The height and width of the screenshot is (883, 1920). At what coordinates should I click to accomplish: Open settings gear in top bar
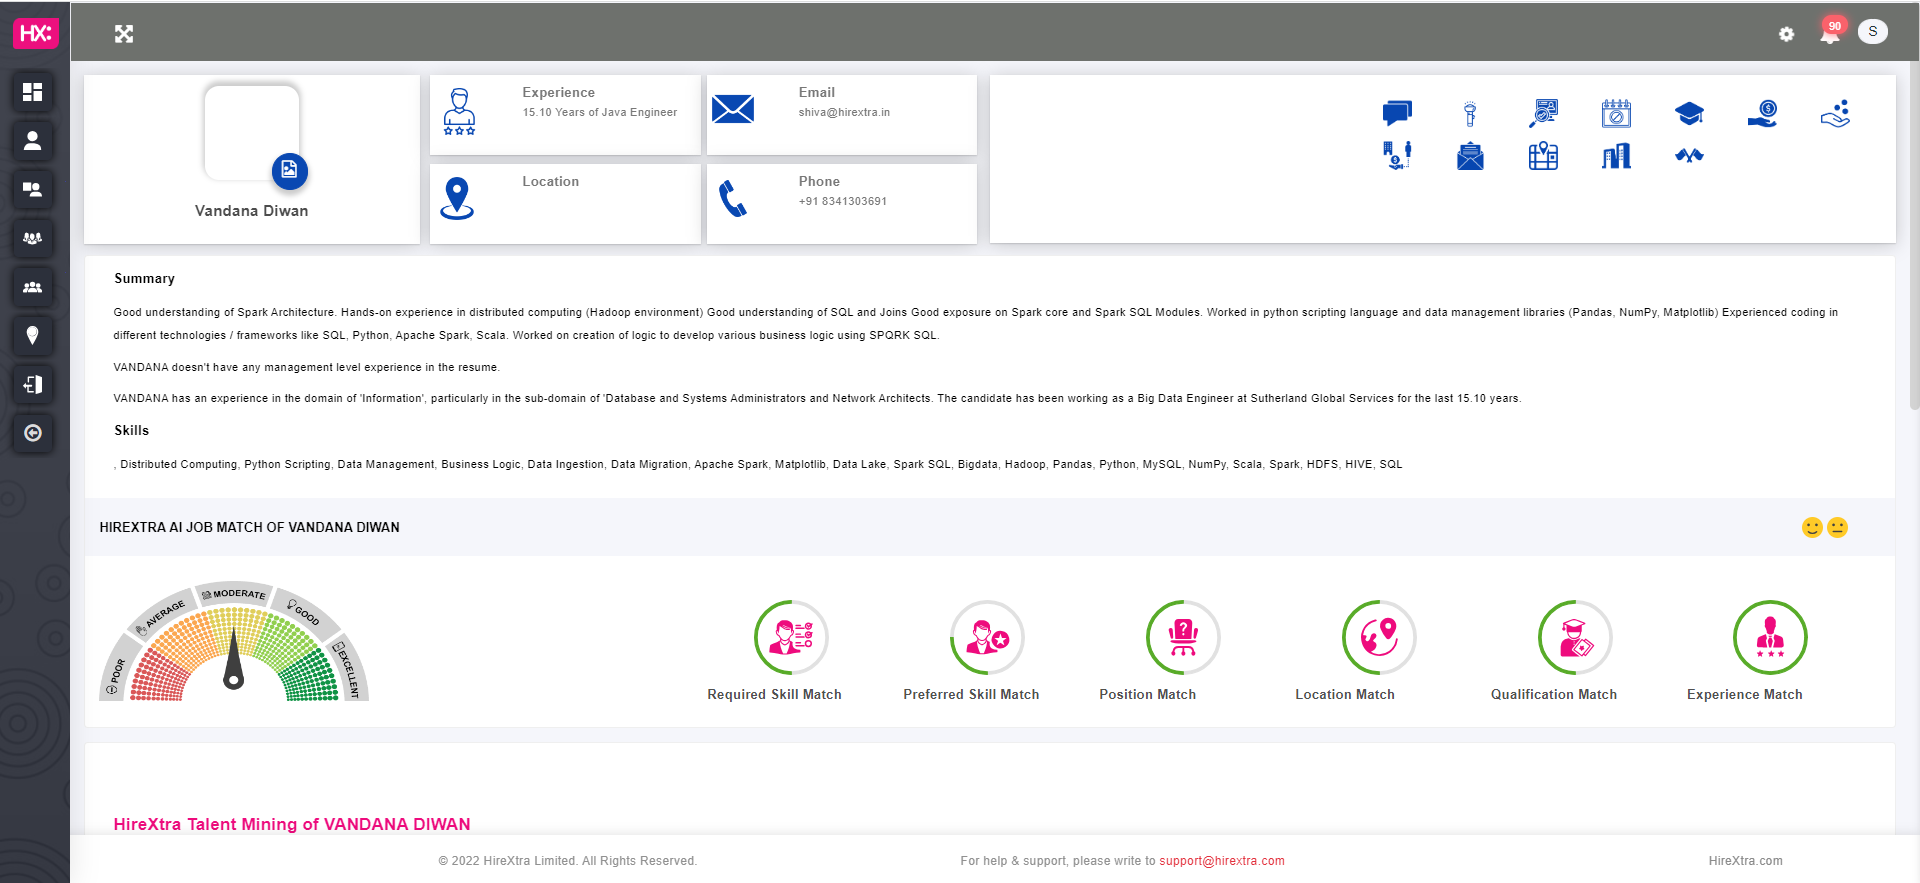(x=1787, y=34)
